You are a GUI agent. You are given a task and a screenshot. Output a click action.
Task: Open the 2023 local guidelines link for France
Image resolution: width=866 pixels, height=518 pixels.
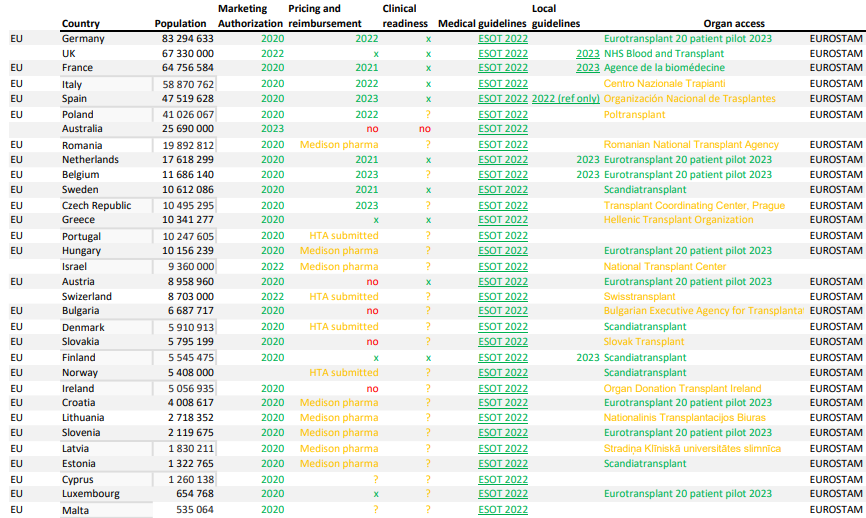pyautogui.click(x=588, y=68)
